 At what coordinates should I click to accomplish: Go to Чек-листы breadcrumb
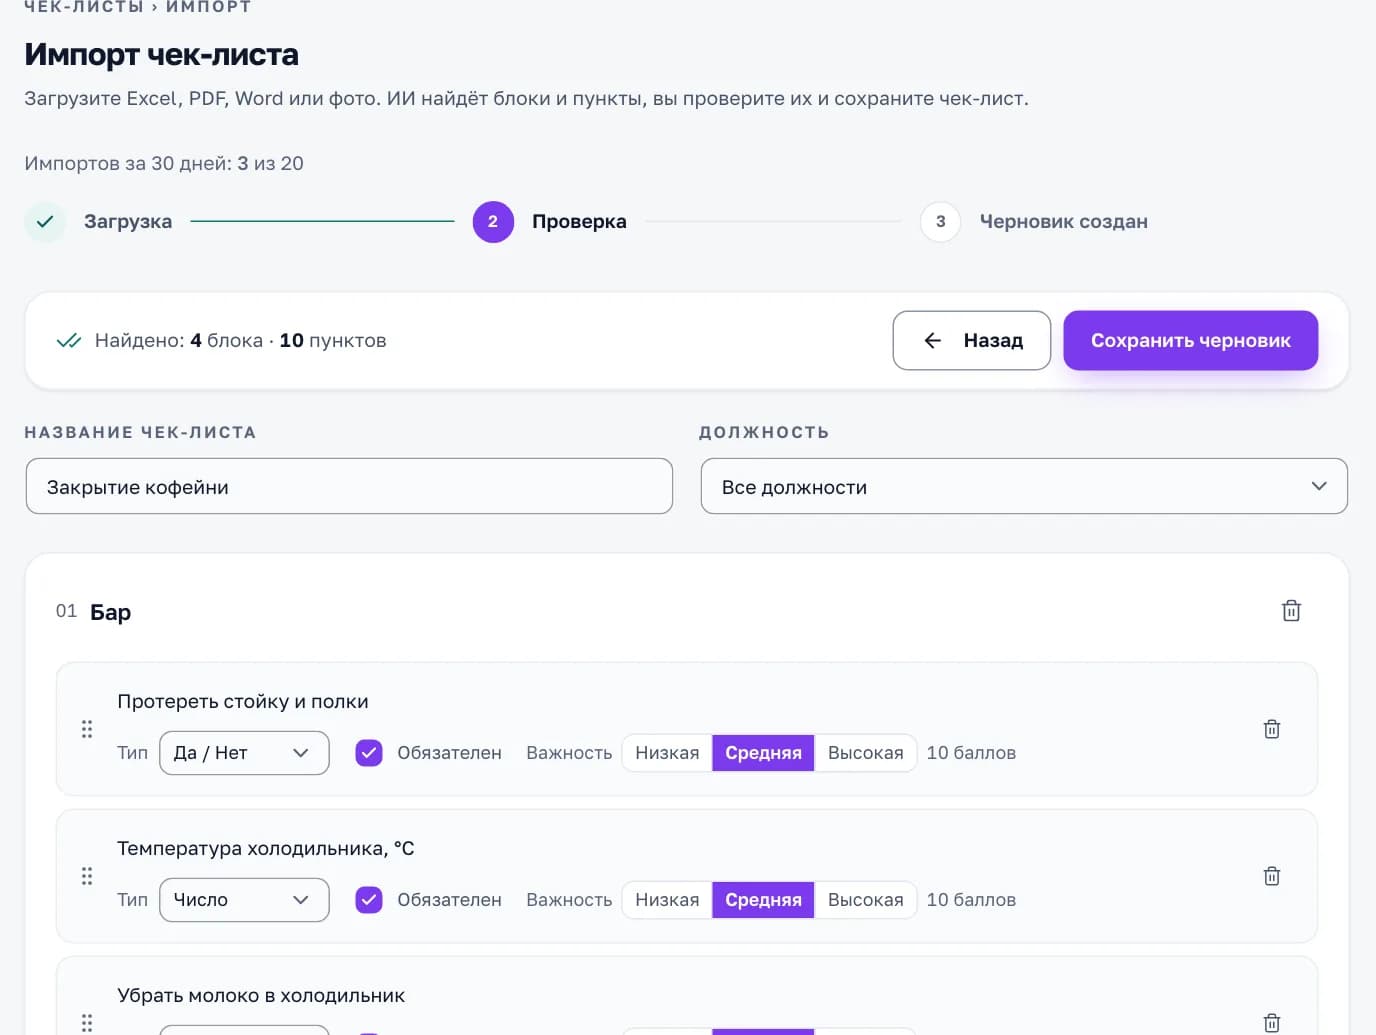click(84, 7)
